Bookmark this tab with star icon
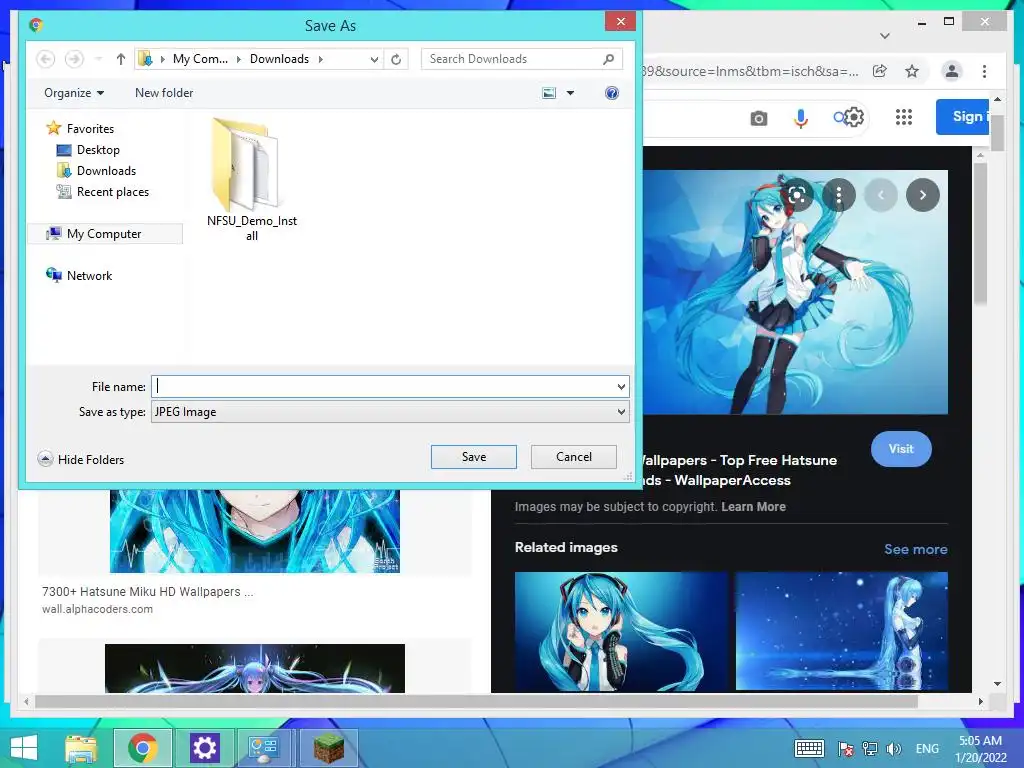1024x768 pixels. (x=912, y=71)
